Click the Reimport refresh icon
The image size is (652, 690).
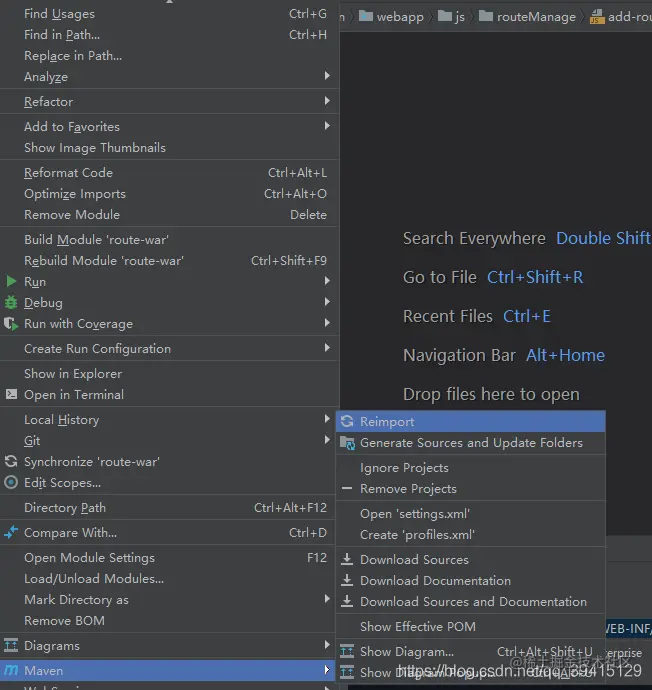tap(347, 421)
